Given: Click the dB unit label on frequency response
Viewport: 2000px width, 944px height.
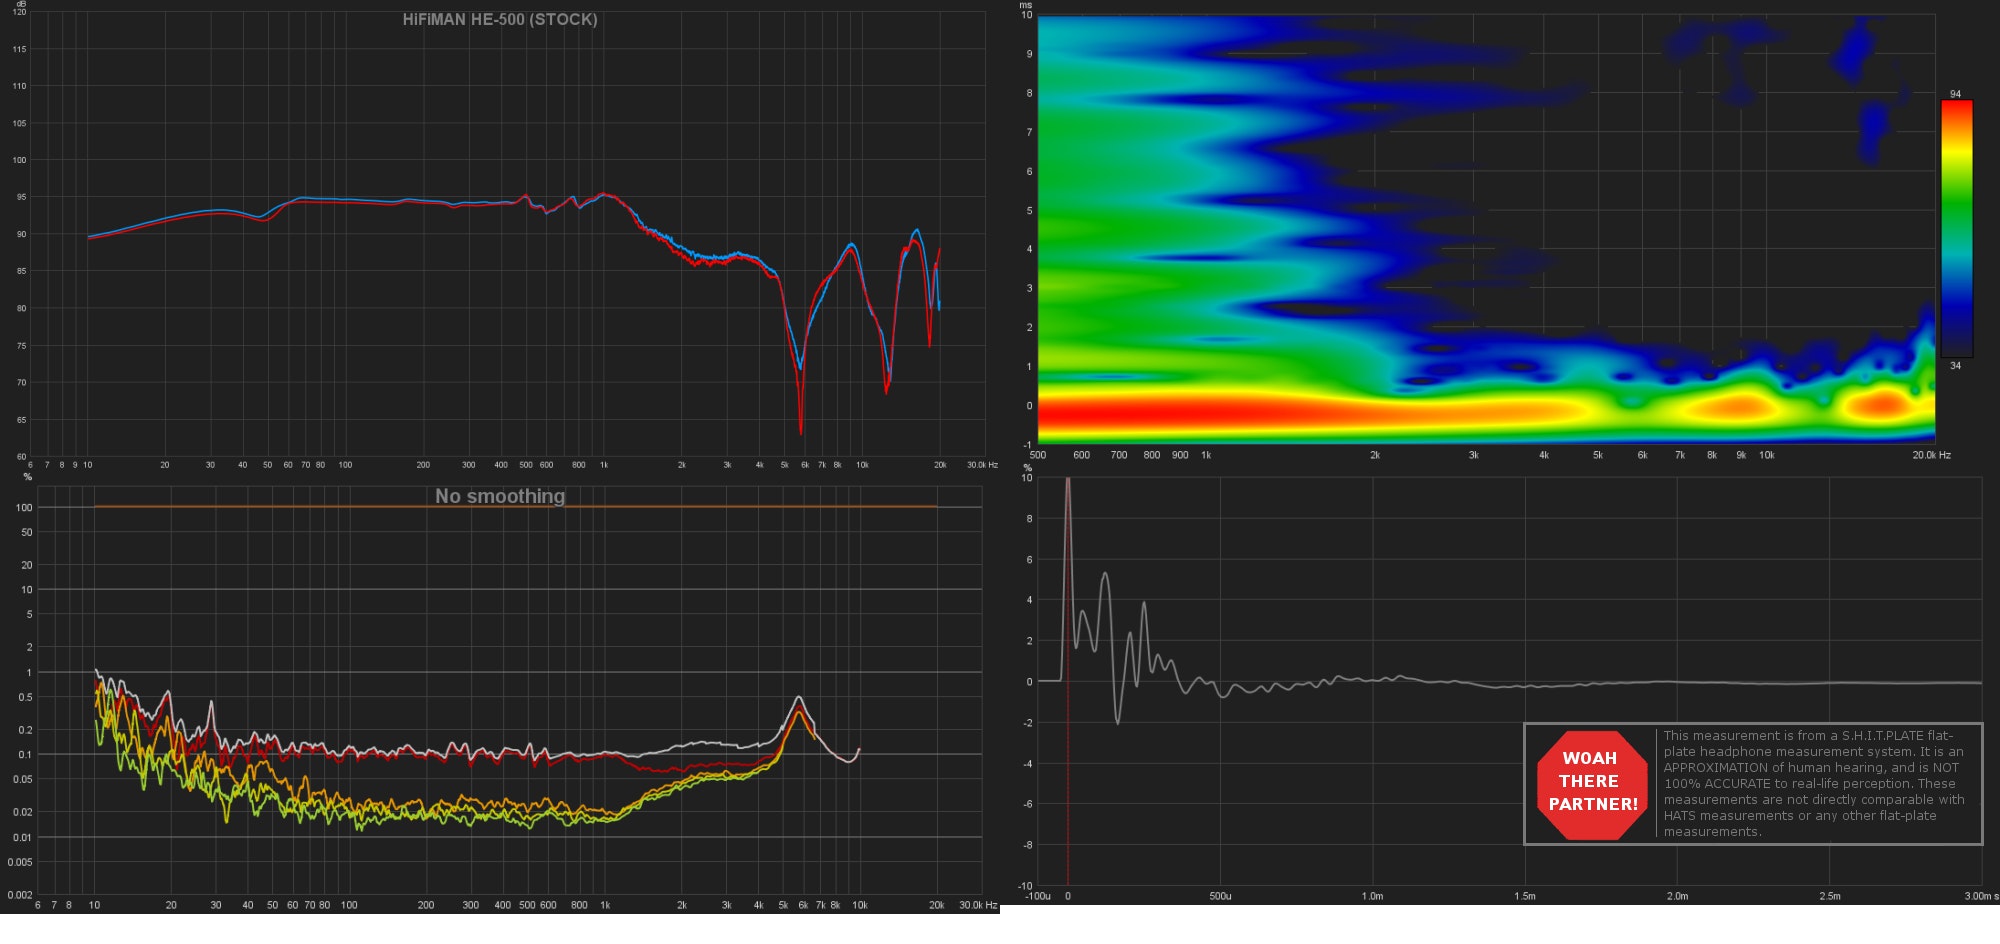Looking at the screenshot, I should pyautogui.click(x=21, y=4).
